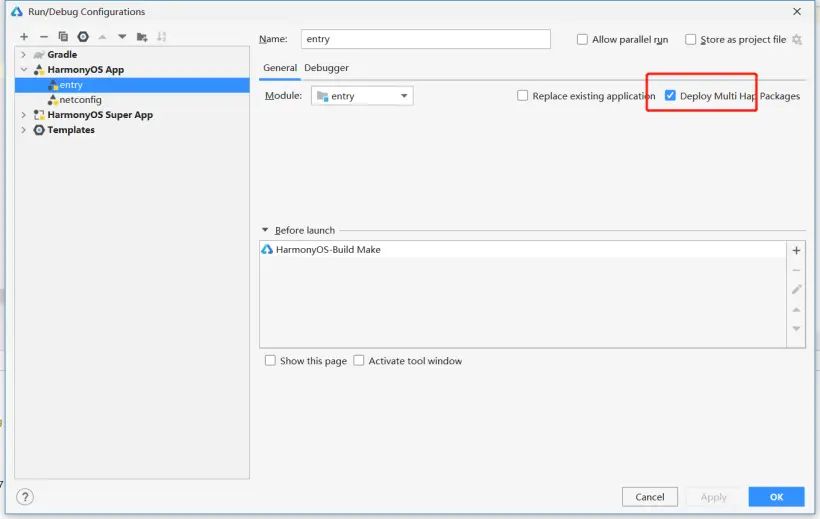Collapse the HarmonyOS App node
This screenshot has height=519, width=820.
click(24, 69)
